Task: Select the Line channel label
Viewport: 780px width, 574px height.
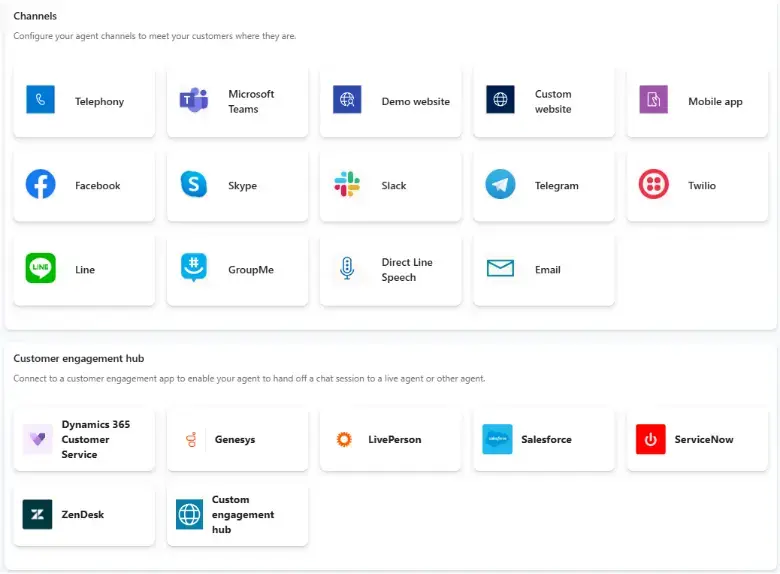Action: click(85, 270)
